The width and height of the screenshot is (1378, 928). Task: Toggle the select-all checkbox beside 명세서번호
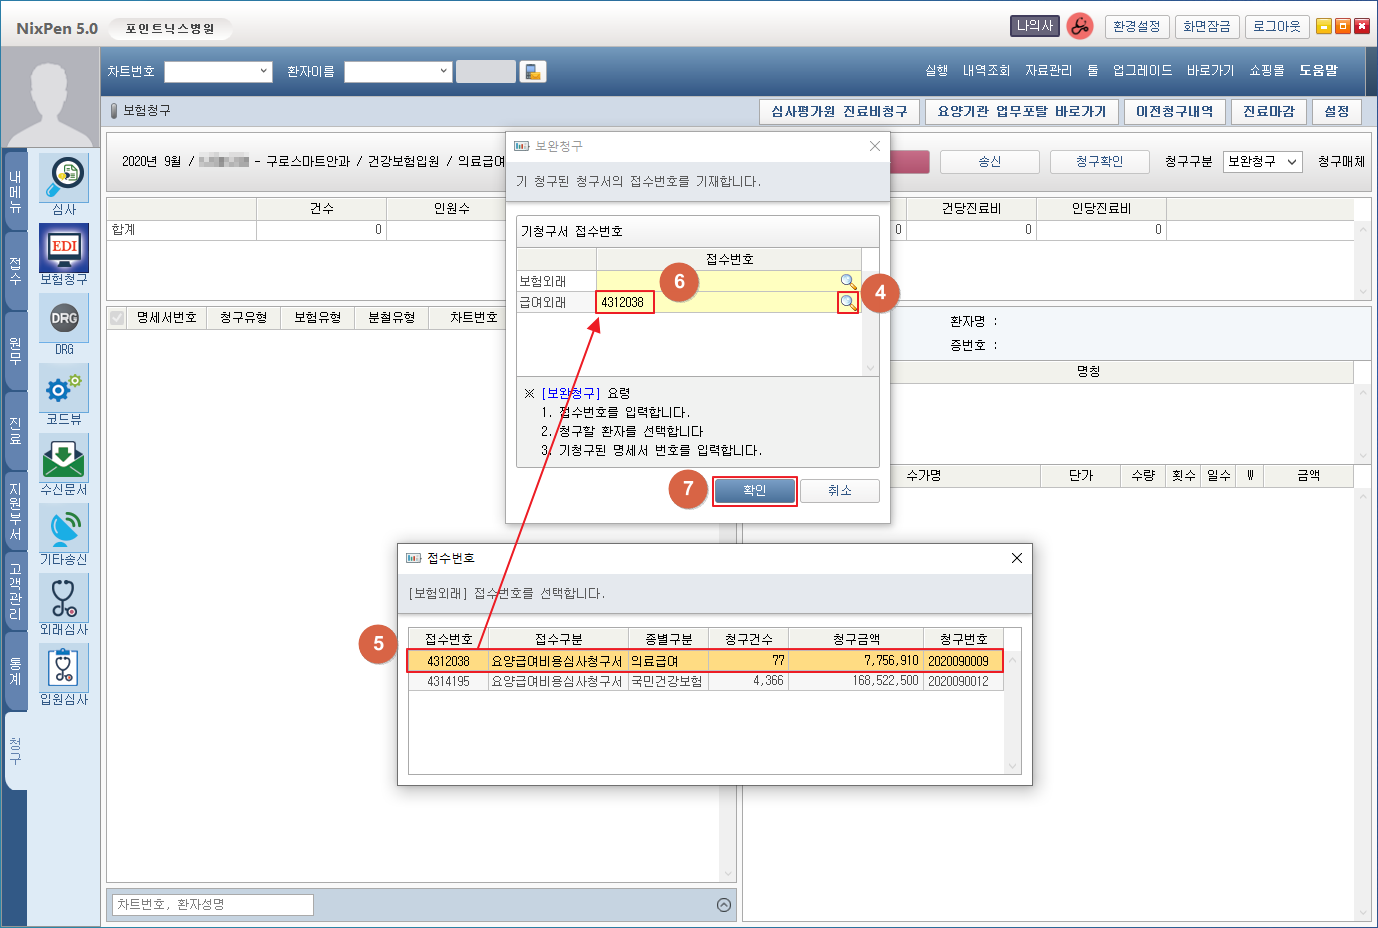(117, 318)
